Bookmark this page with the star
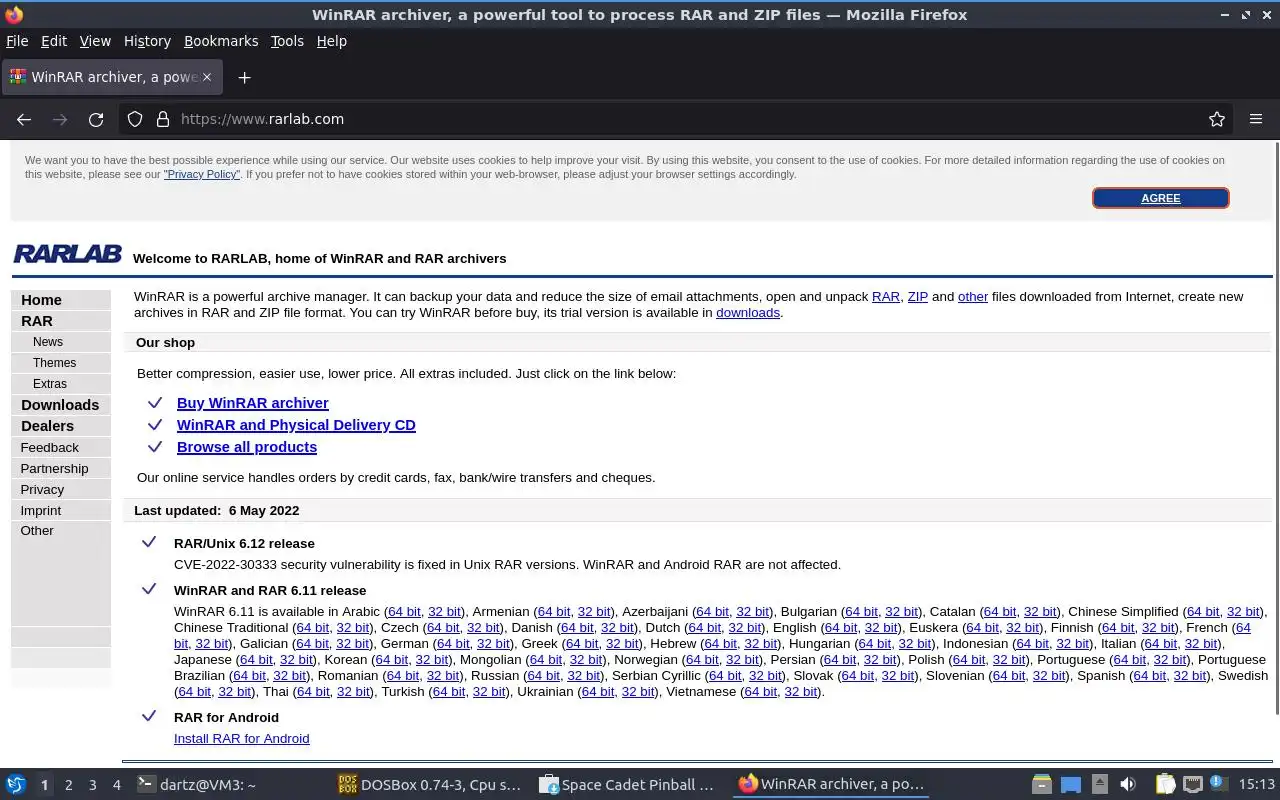The image size is (1280, 800). 1217,119
